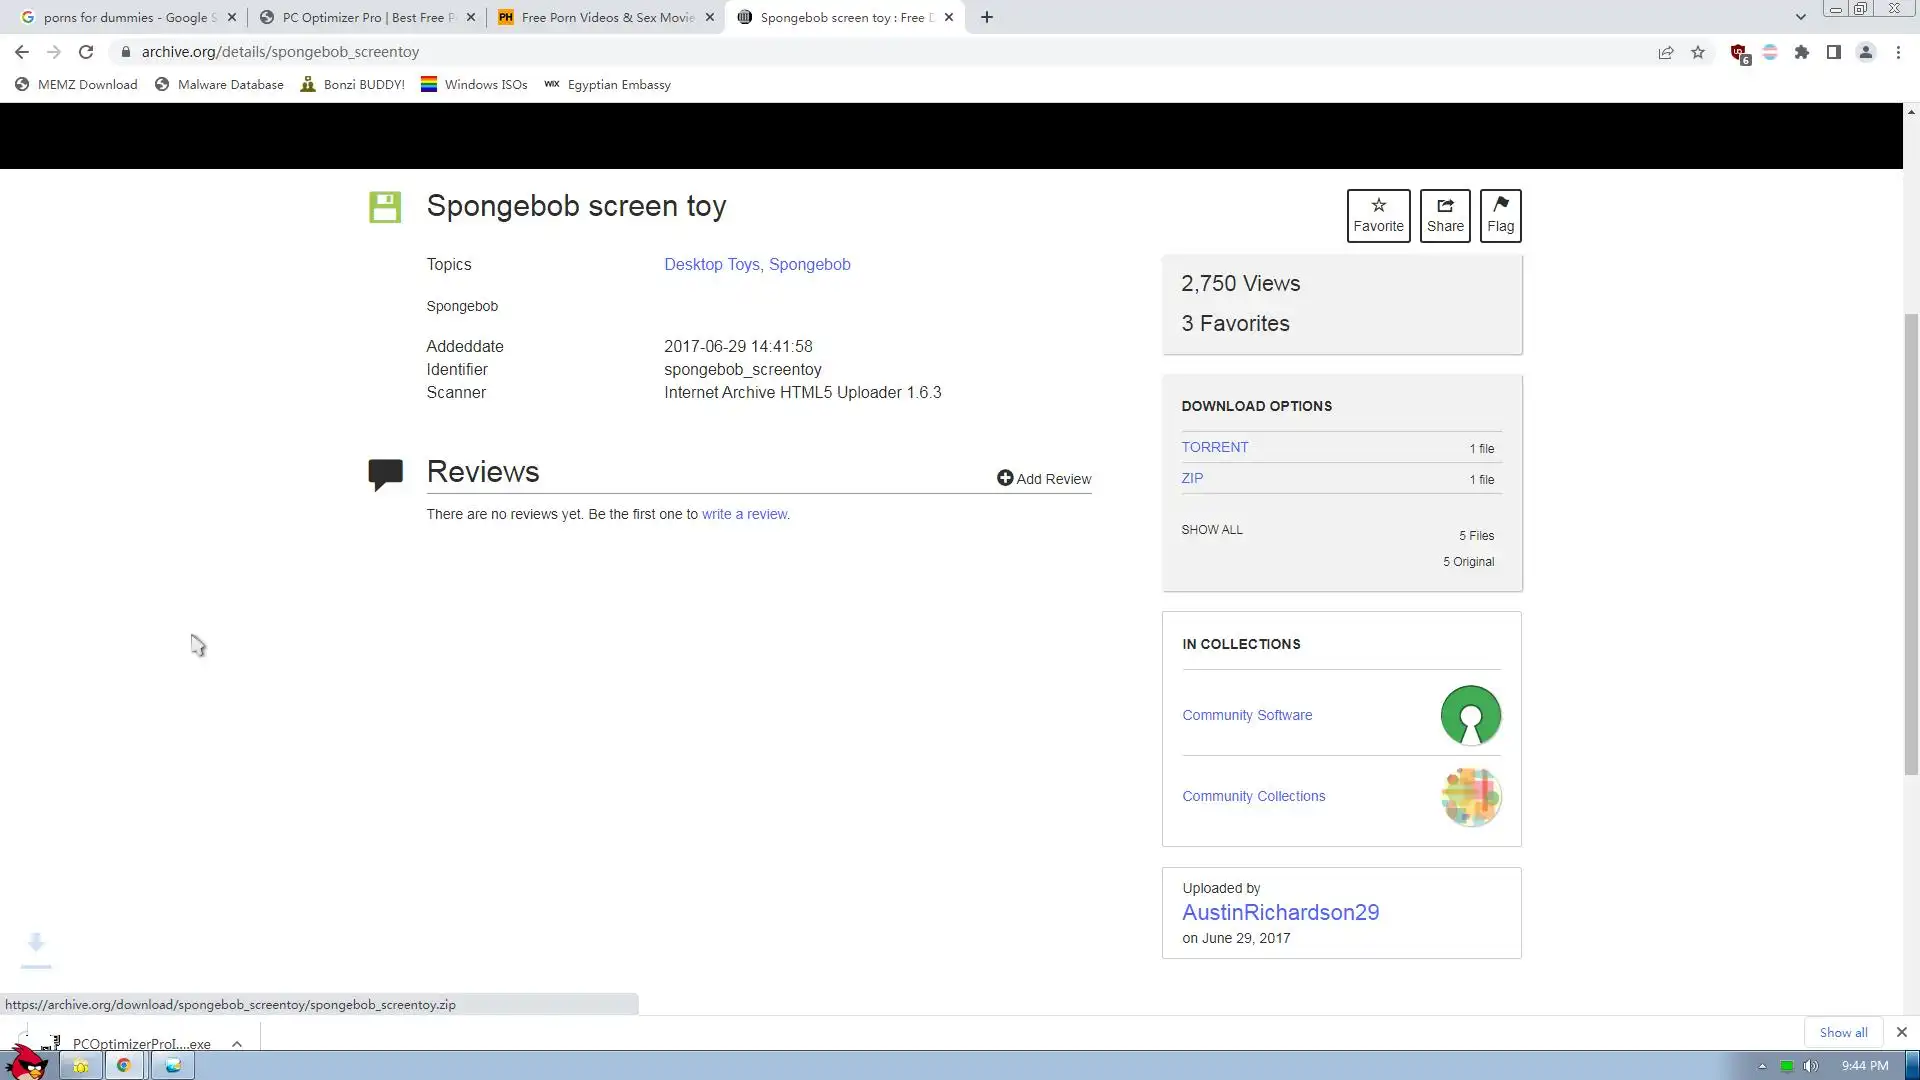Expand PCOptimizerPro download options arrow
The width and height of the screenshot is (1920, 1080).
coord(237,1043)
